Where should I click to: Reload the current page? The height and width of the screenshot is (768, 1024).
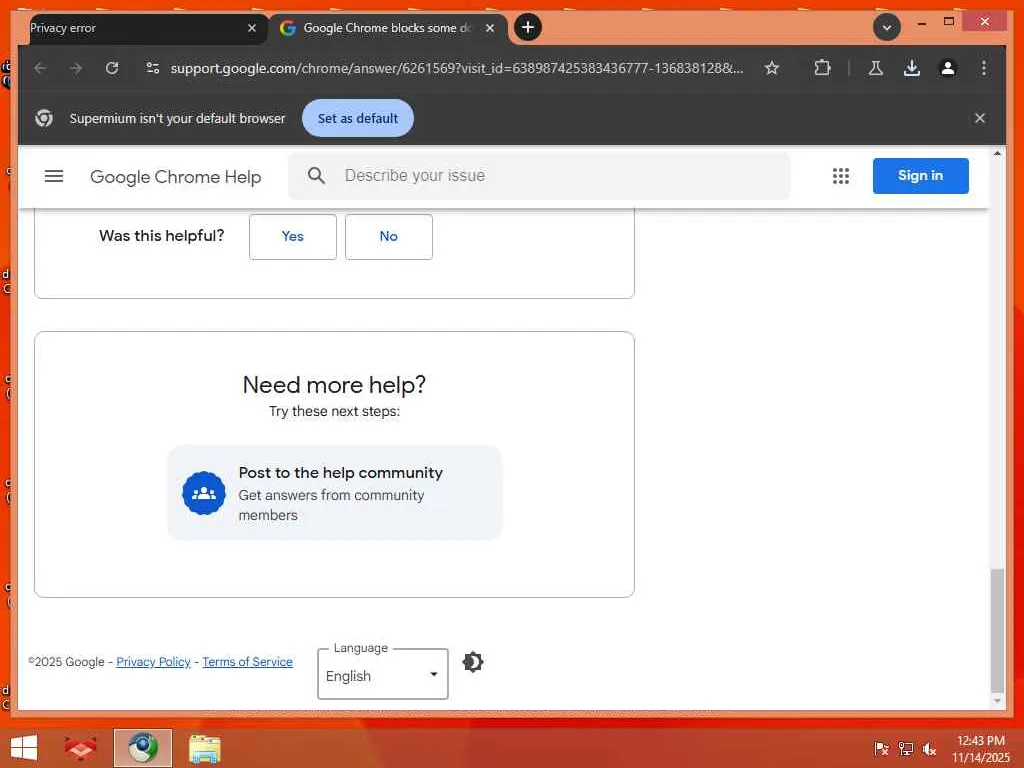tap(112, 68)
